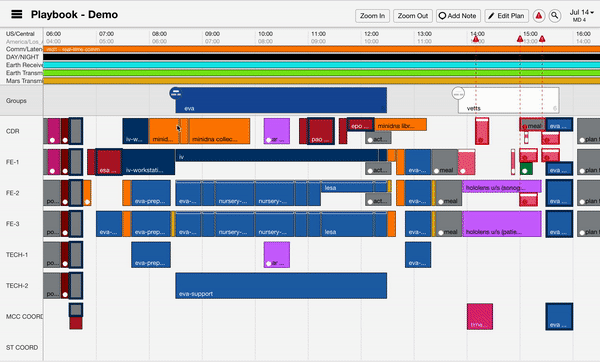Viewport: 600px width, 362px height.
Task: Collapse the eva group with its circle icon
Action: pos(176,93)
